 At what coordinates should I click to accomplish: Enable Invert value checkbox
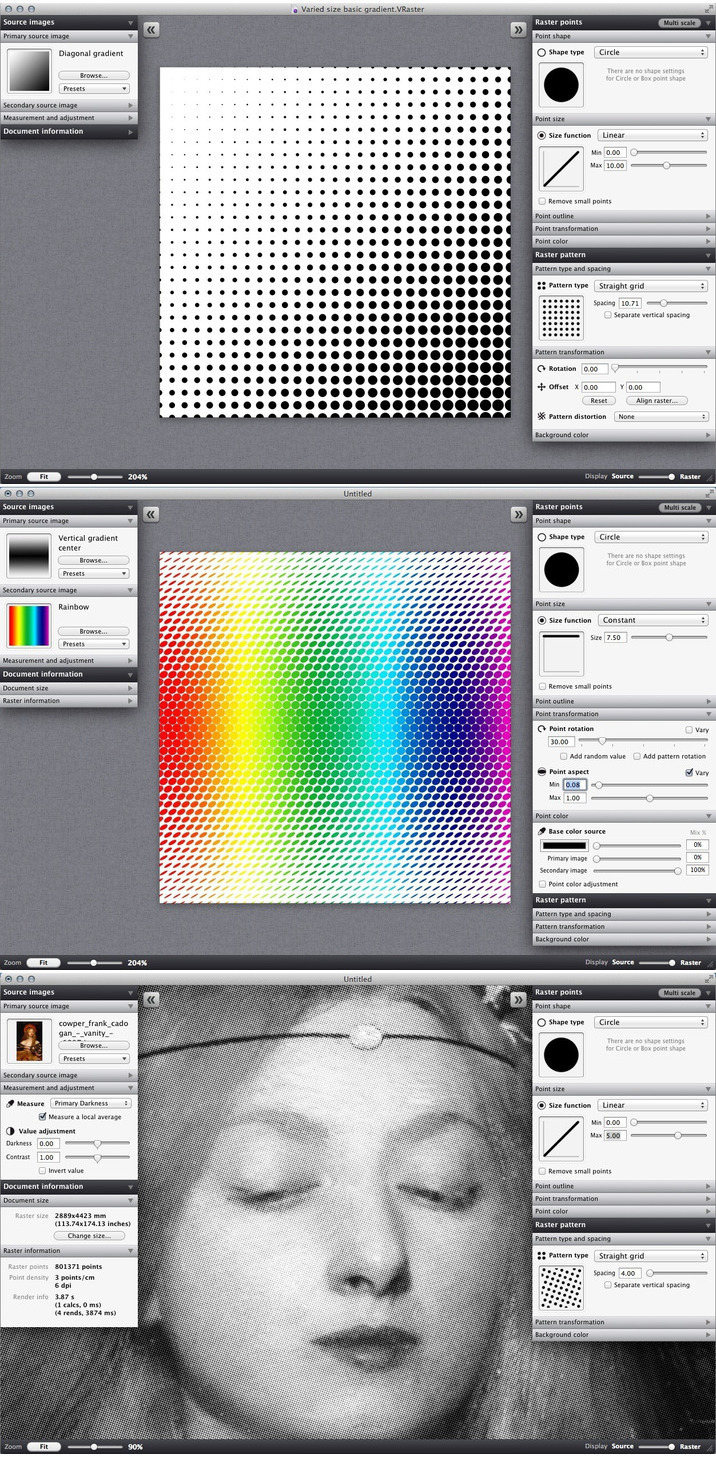tap(42, 1170)
